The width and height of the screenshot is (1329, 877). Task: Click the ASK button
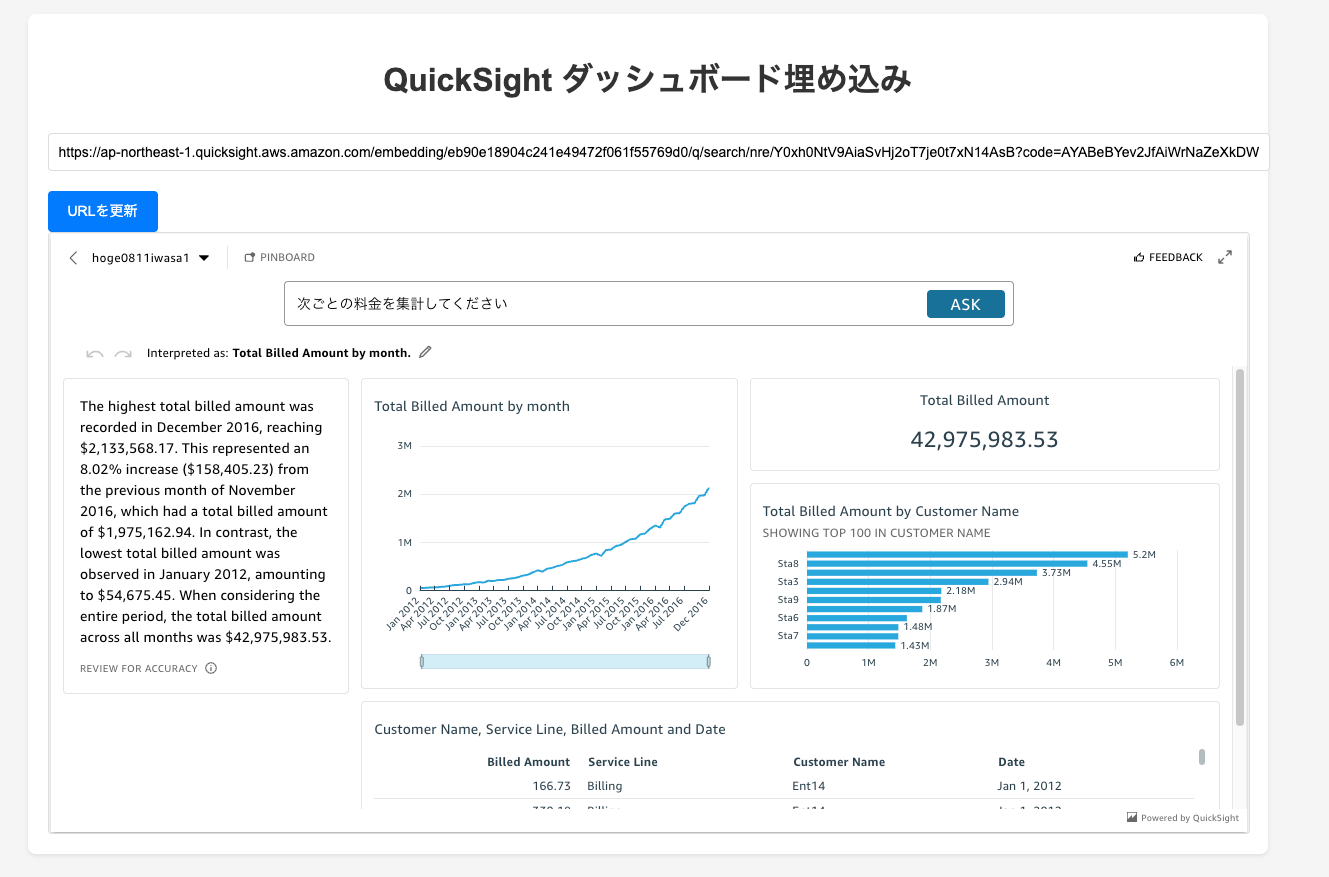pos(965,304)
